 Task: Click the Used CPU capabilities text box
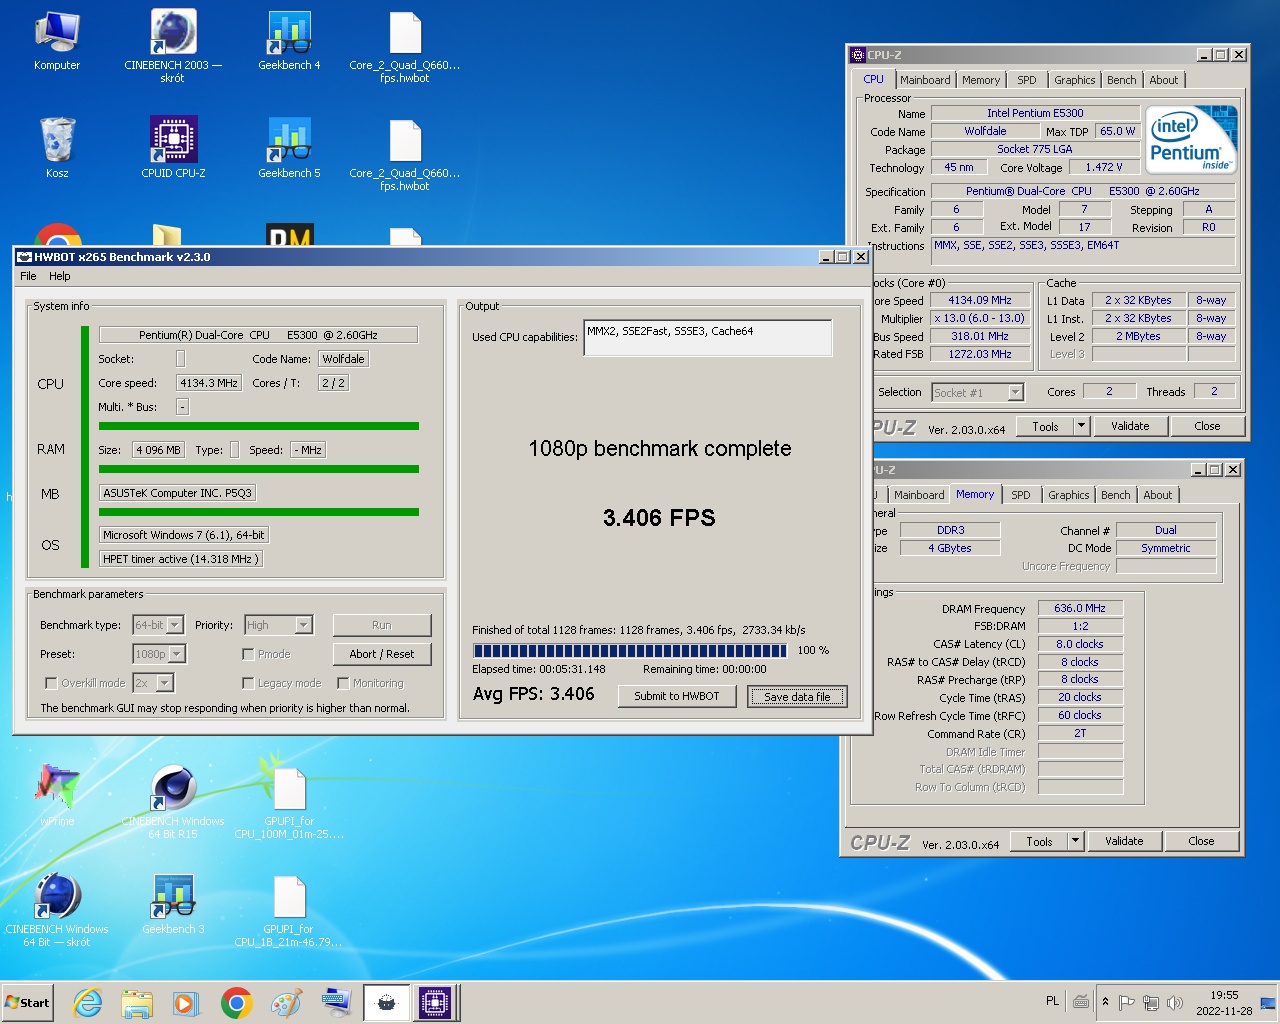[707, 337]
